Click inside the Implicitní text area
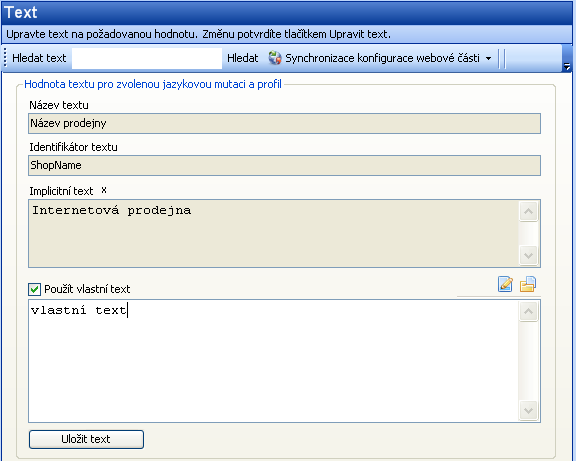Image resolution: width=576 pixels, height=461 pixels. (x=274, y=234)
